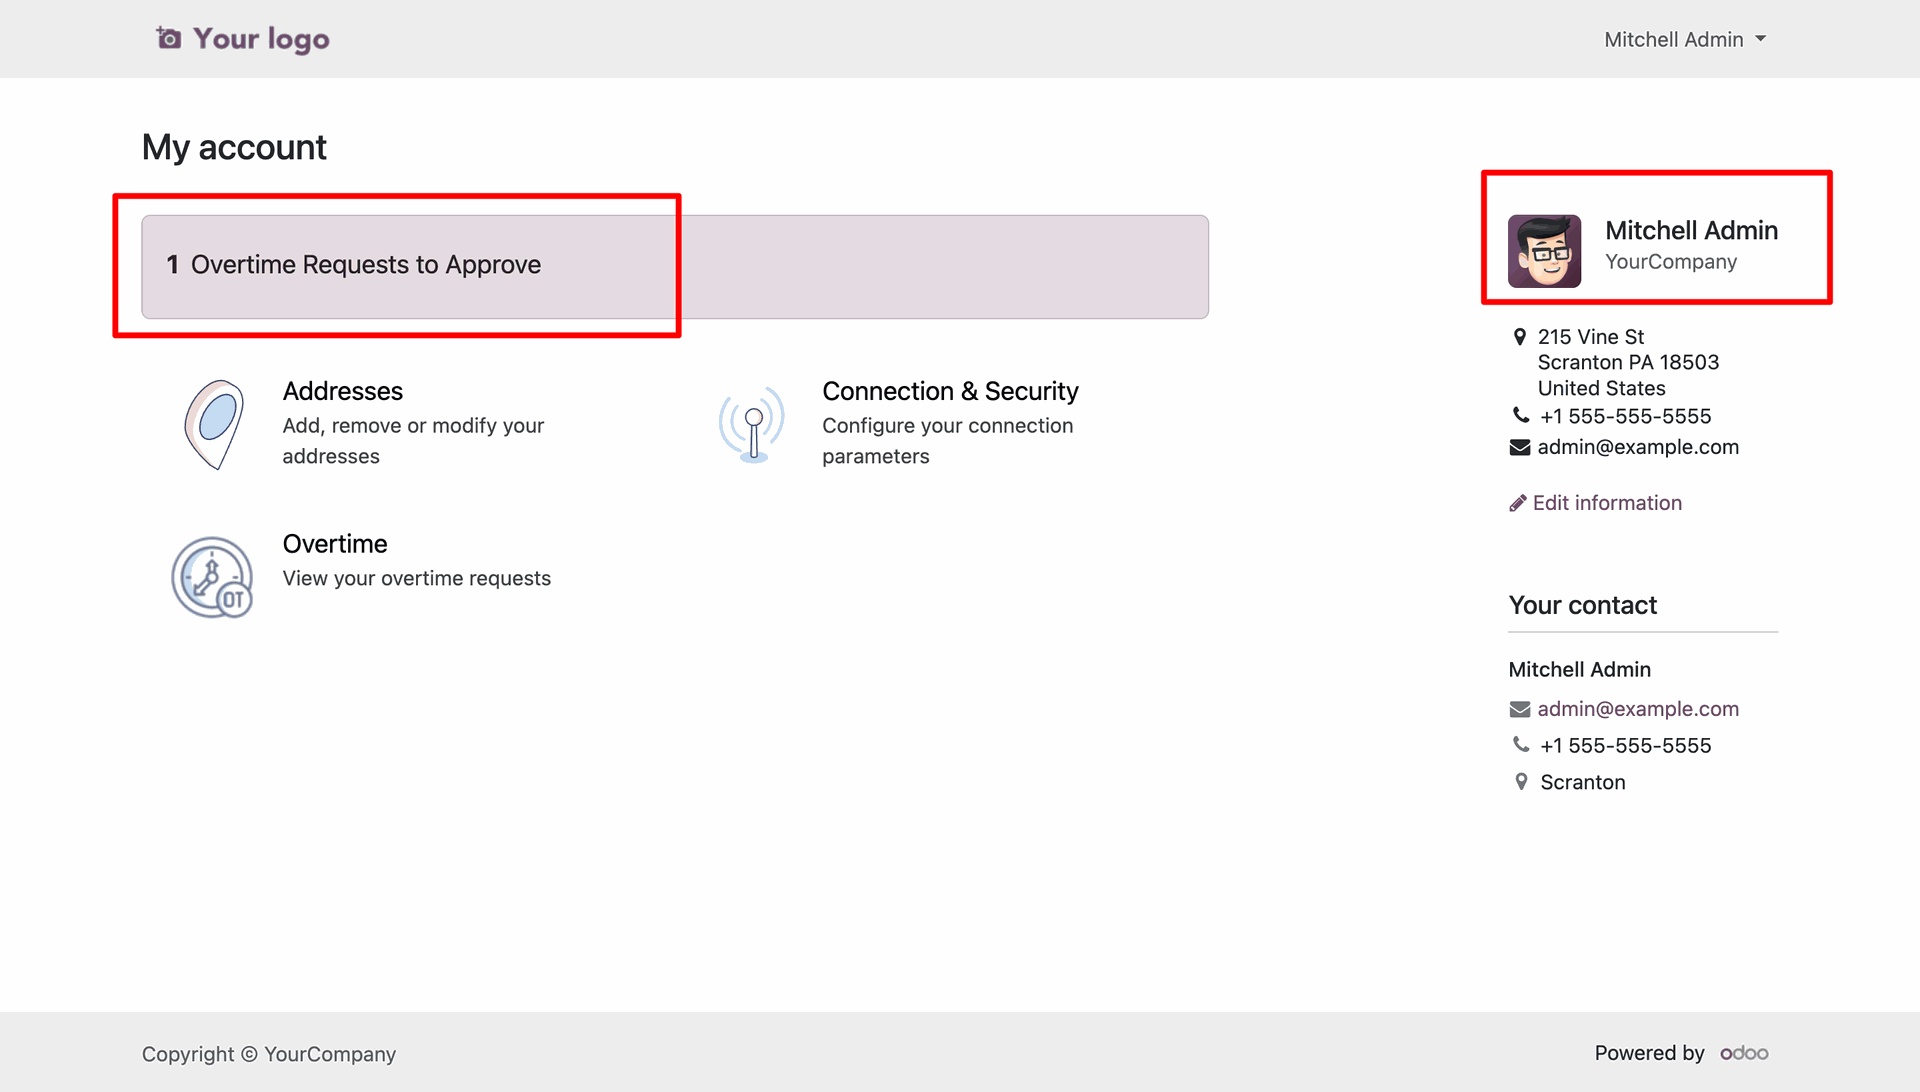The image size is (1920, 1092).
Task: Click admin@example.com link under Your contact
Action: click(x=1637, y=709)
